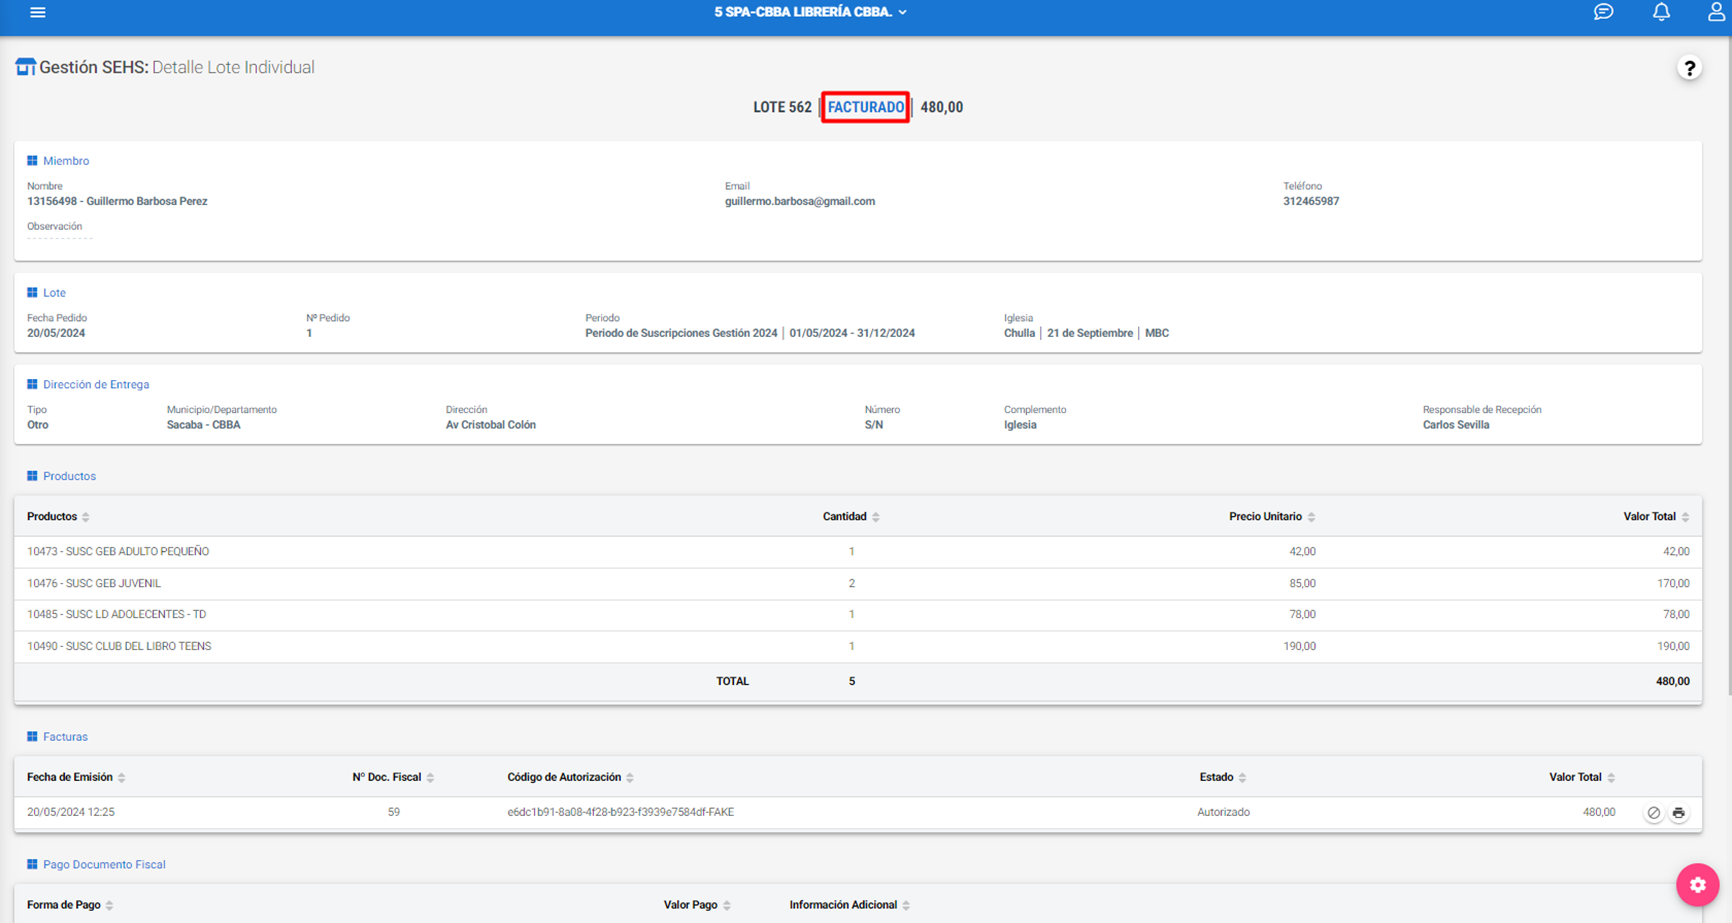Click the Lote section grid icon
This screenshot has height=923, width=1732.
click(32, 293)
